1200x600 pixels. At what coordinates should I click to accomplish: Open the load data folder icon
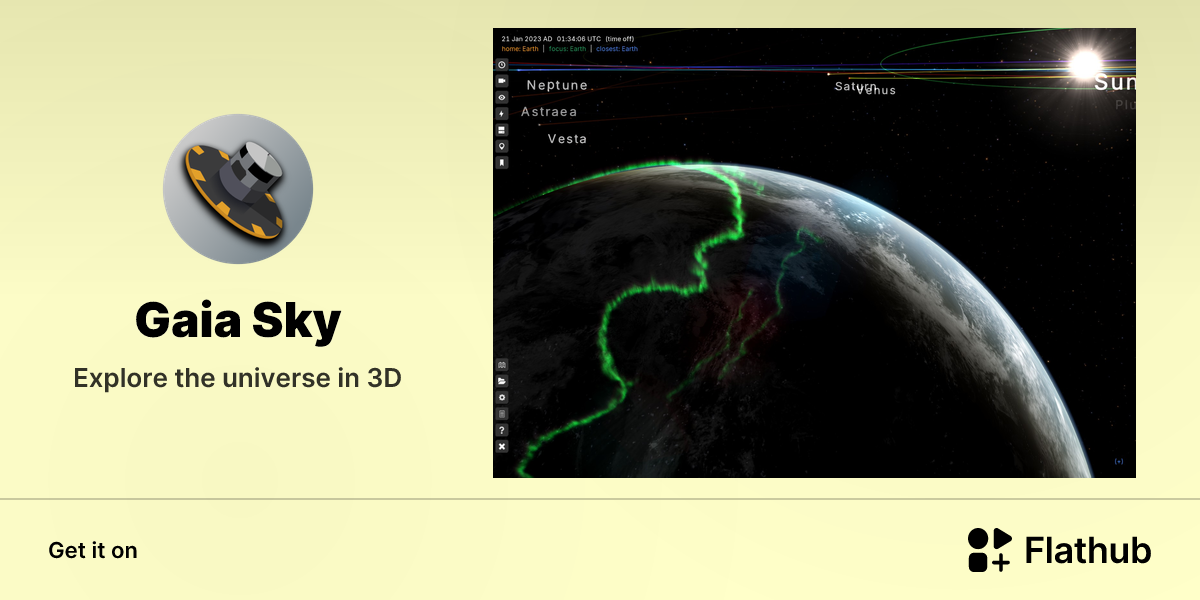[x=502, y=381]
